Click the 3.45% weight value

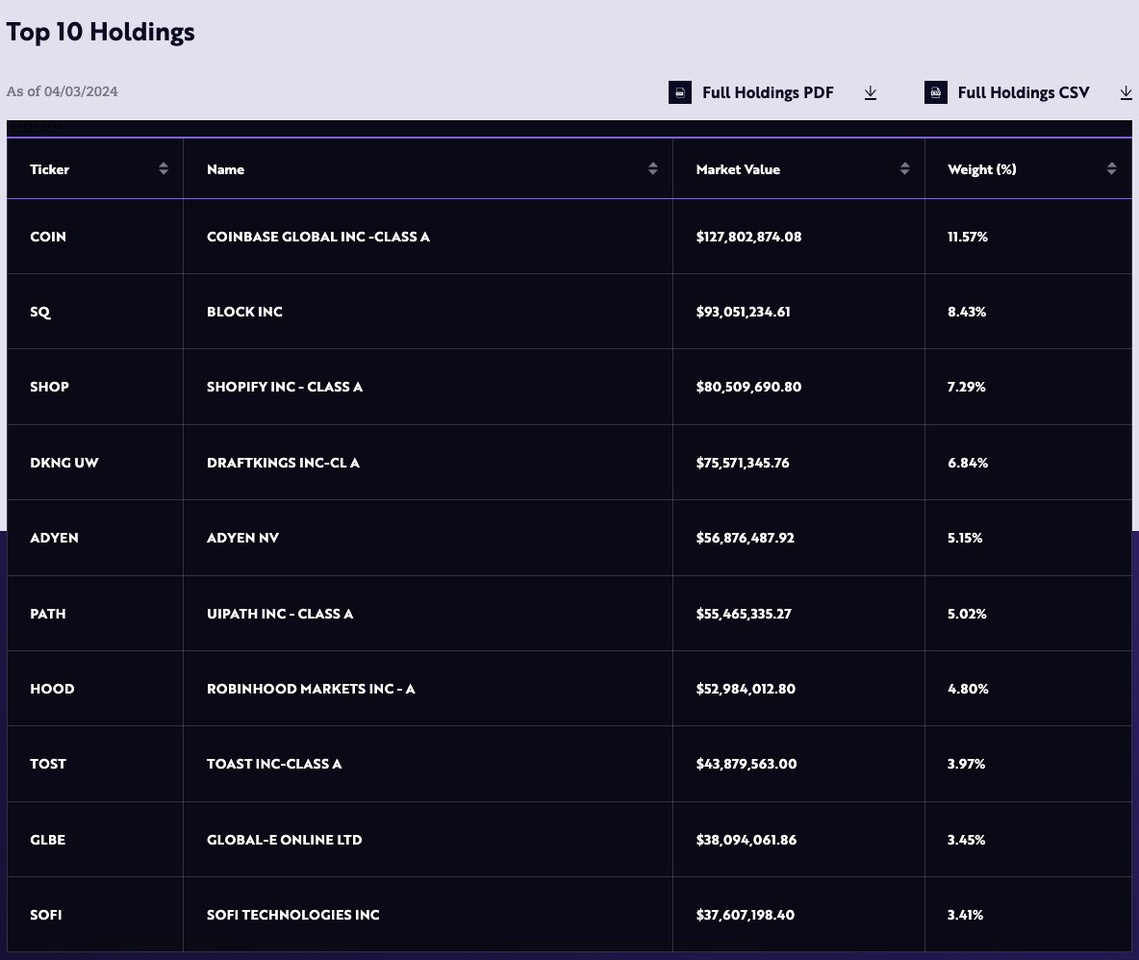coord(966,840)
